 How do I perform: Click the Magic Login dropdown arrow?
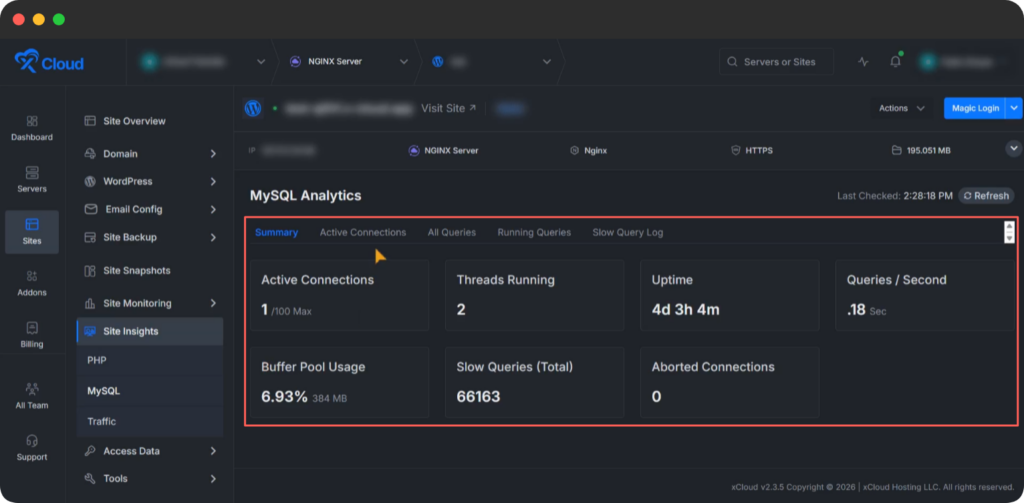(x=1014, y=108)
